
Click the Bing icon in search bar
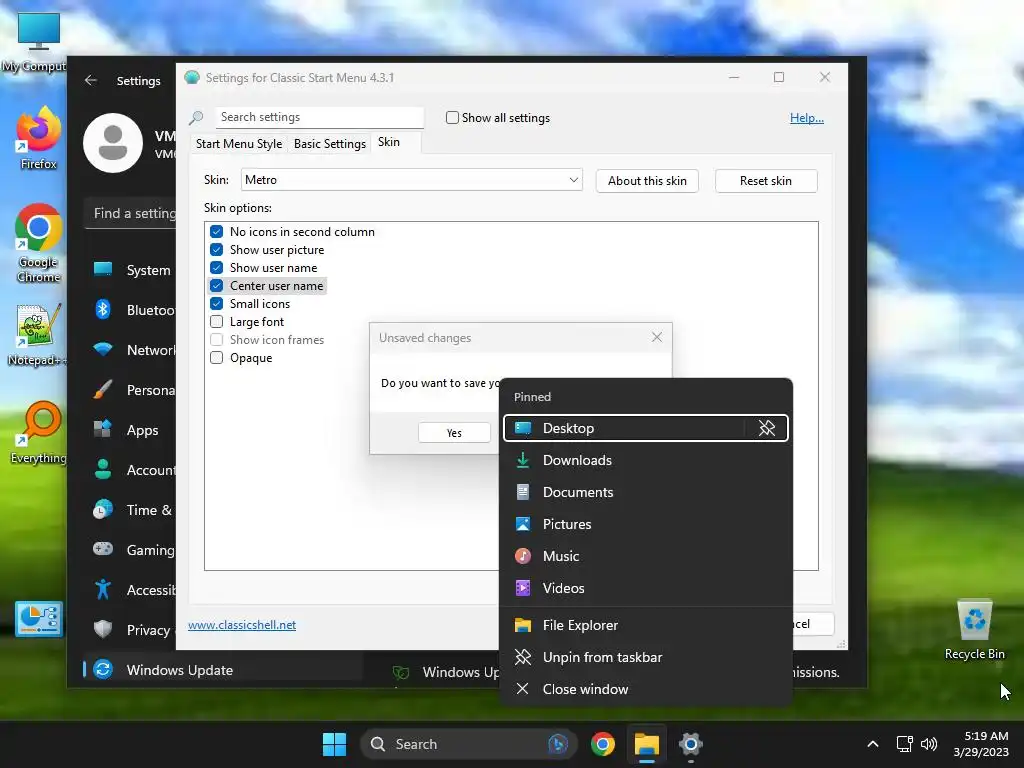coord(557,744)
